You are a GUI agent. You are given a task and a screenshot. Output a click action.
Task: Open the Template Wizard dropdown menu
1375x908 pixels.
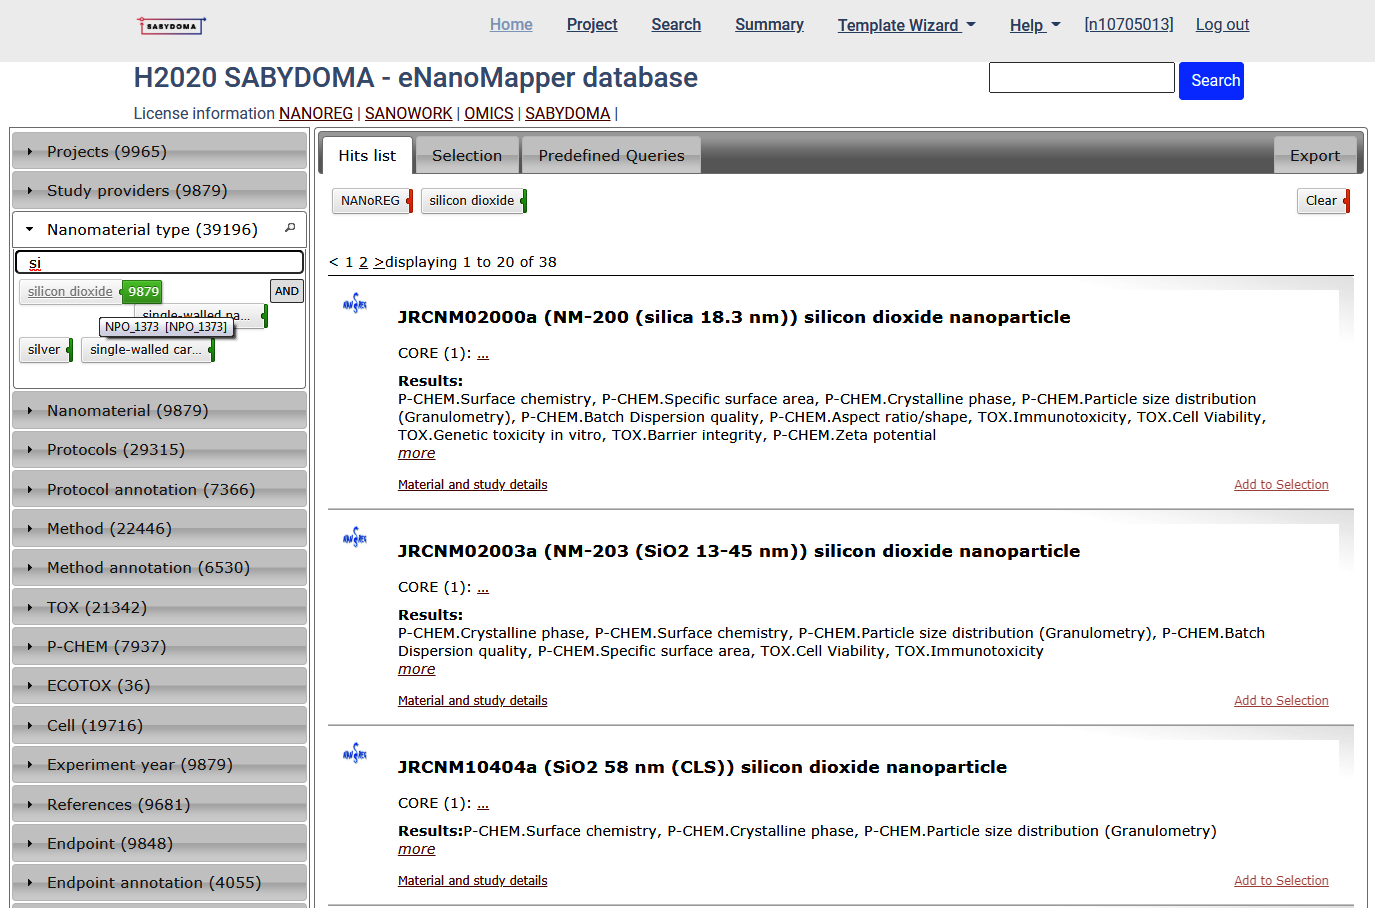pos(906,25)
